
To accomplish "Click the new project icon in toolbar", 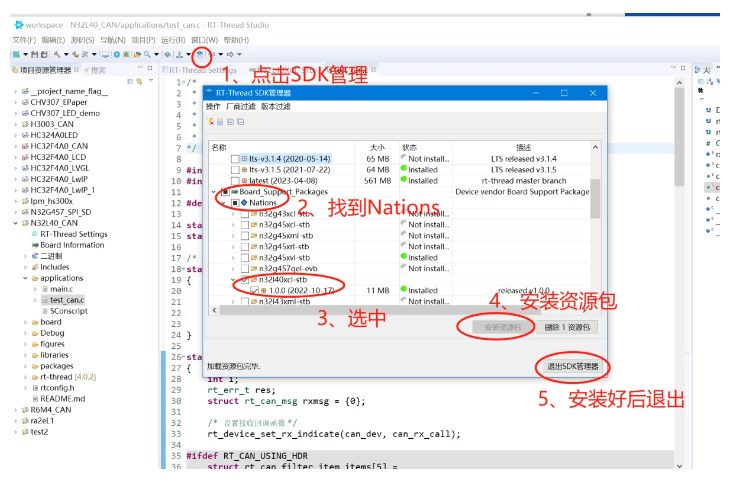I will [16, 55].
